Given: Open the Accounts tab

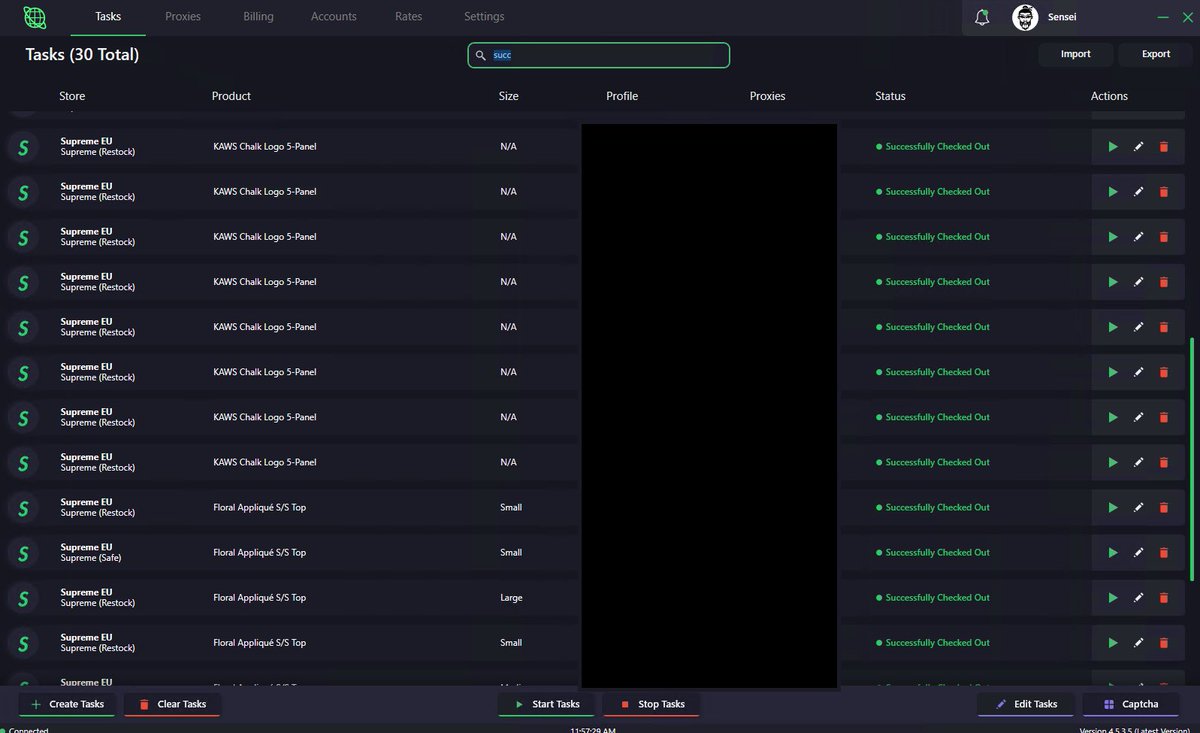Looking at the screenshot, I should point(334,17).
